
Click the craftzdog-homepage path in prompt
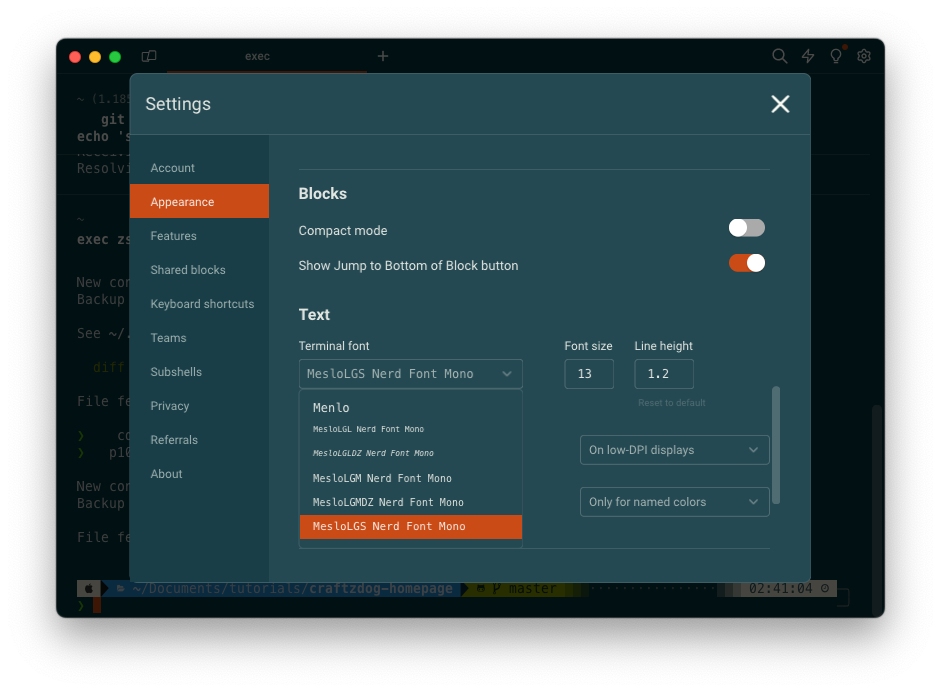pos(380,589)
